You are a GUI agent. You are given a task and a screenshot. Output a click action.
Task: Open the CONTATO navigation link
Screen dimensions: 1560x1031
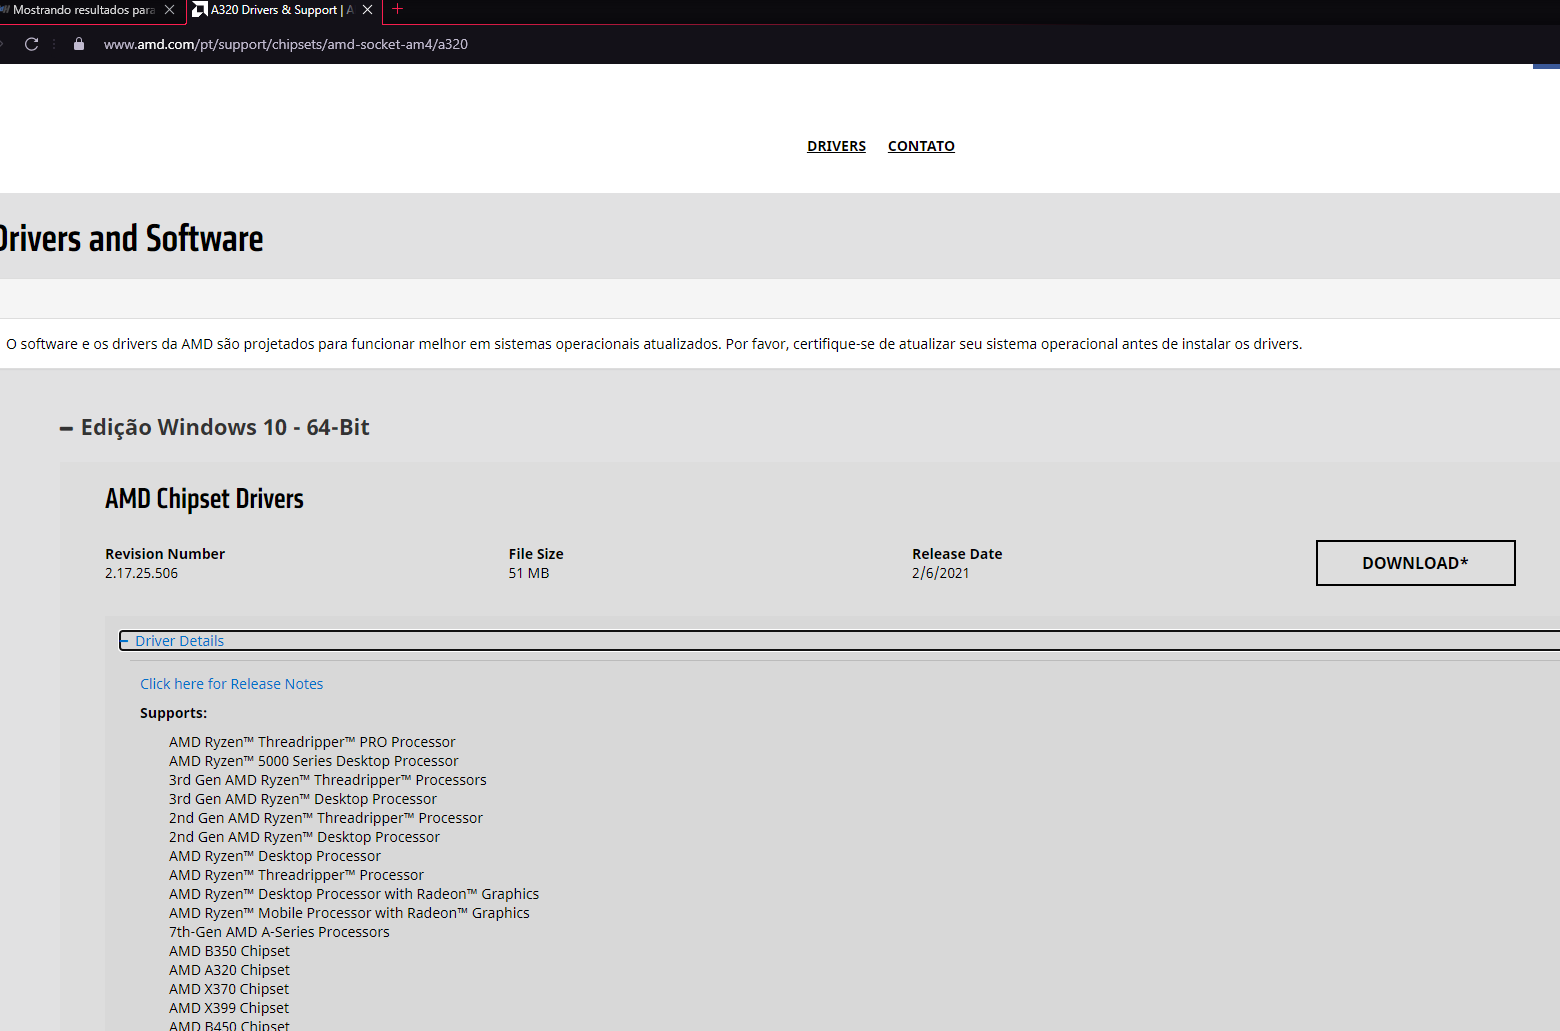click(x=921, y=146)
